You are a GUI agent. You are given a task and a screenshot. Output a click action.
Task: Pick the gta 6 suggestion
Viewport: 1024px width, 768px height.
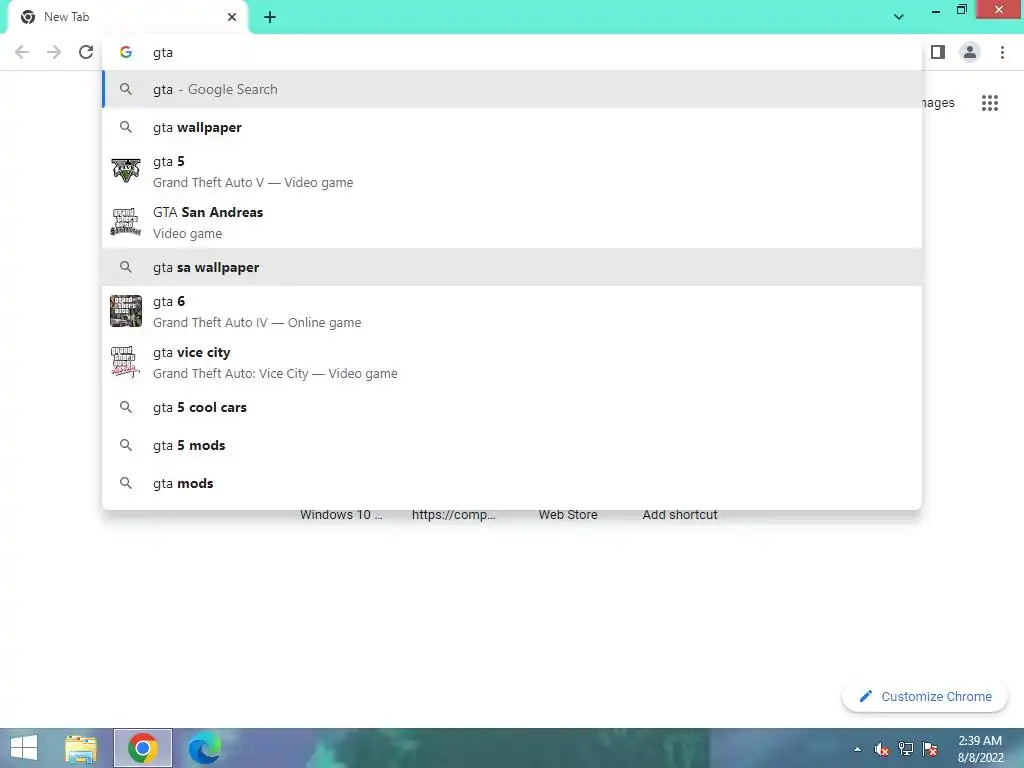point(512,312)
